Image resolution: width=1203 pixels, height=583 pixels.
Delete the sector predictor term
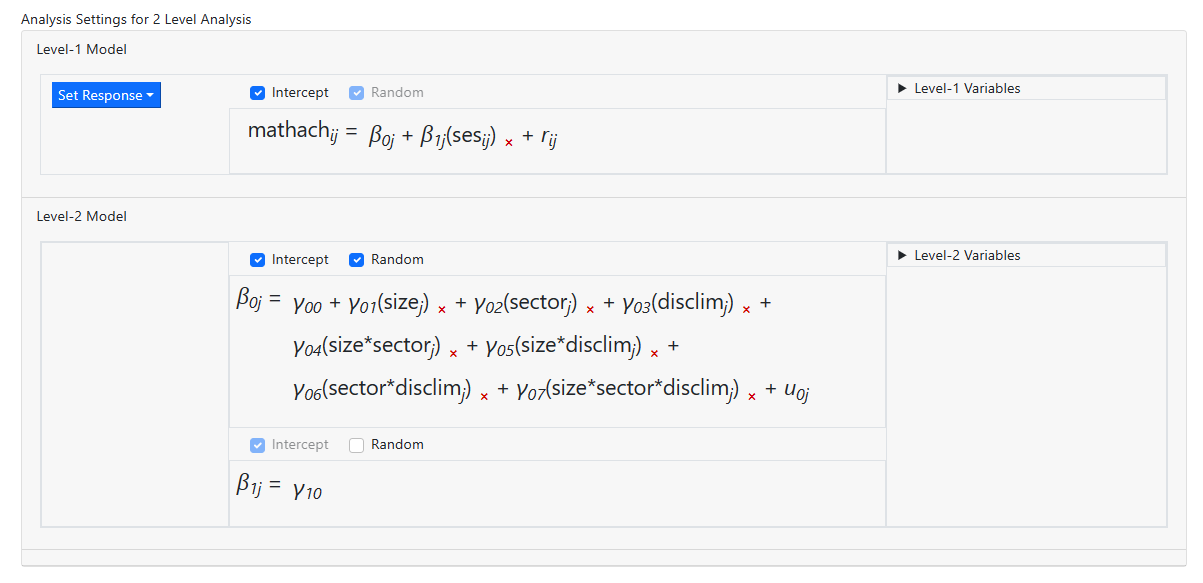pos(590,310)
